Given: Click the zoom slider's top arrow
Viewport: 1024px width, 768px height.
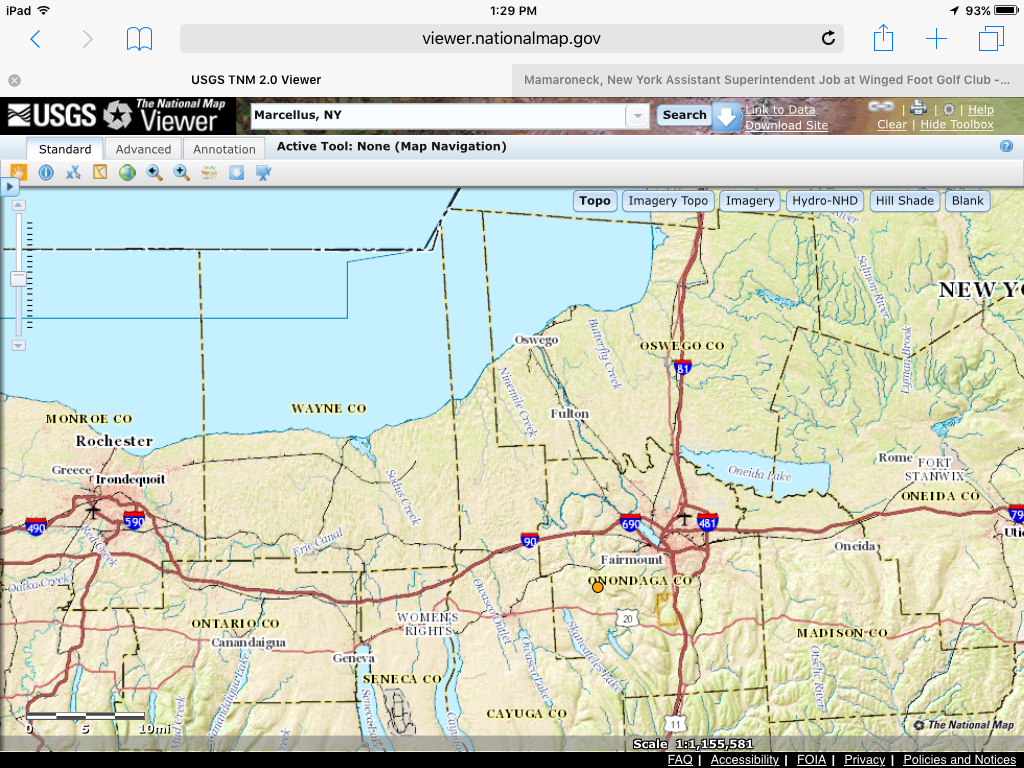Looking at the screenshot, I should point(18,206).
